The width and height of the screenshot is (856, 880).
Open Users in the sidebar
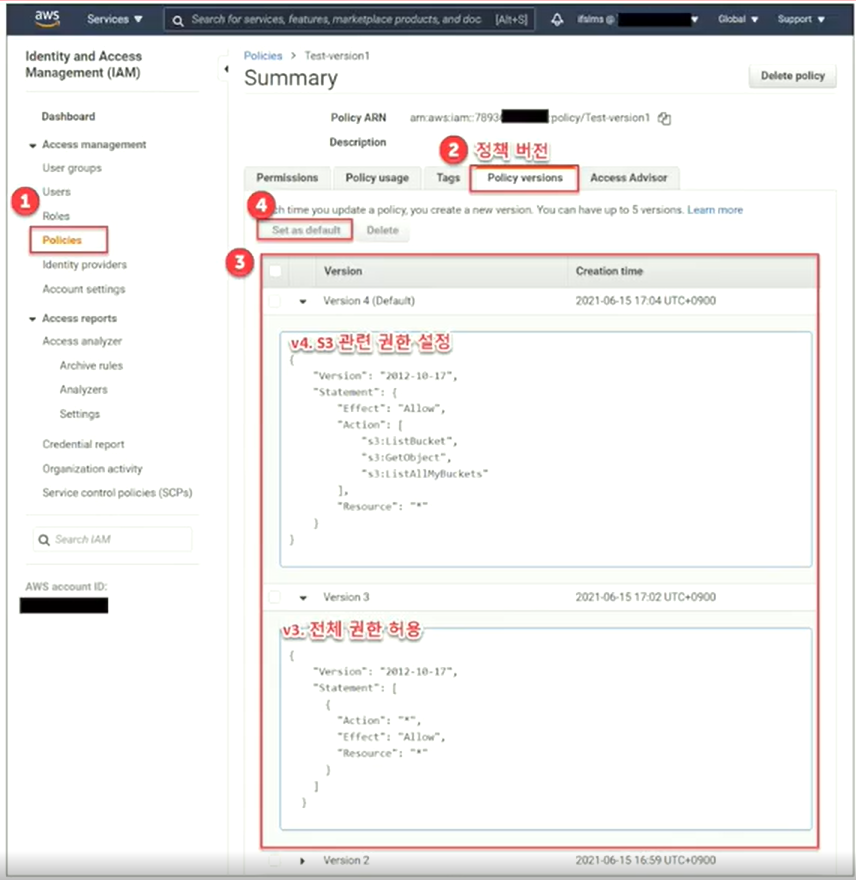point(57,192)
